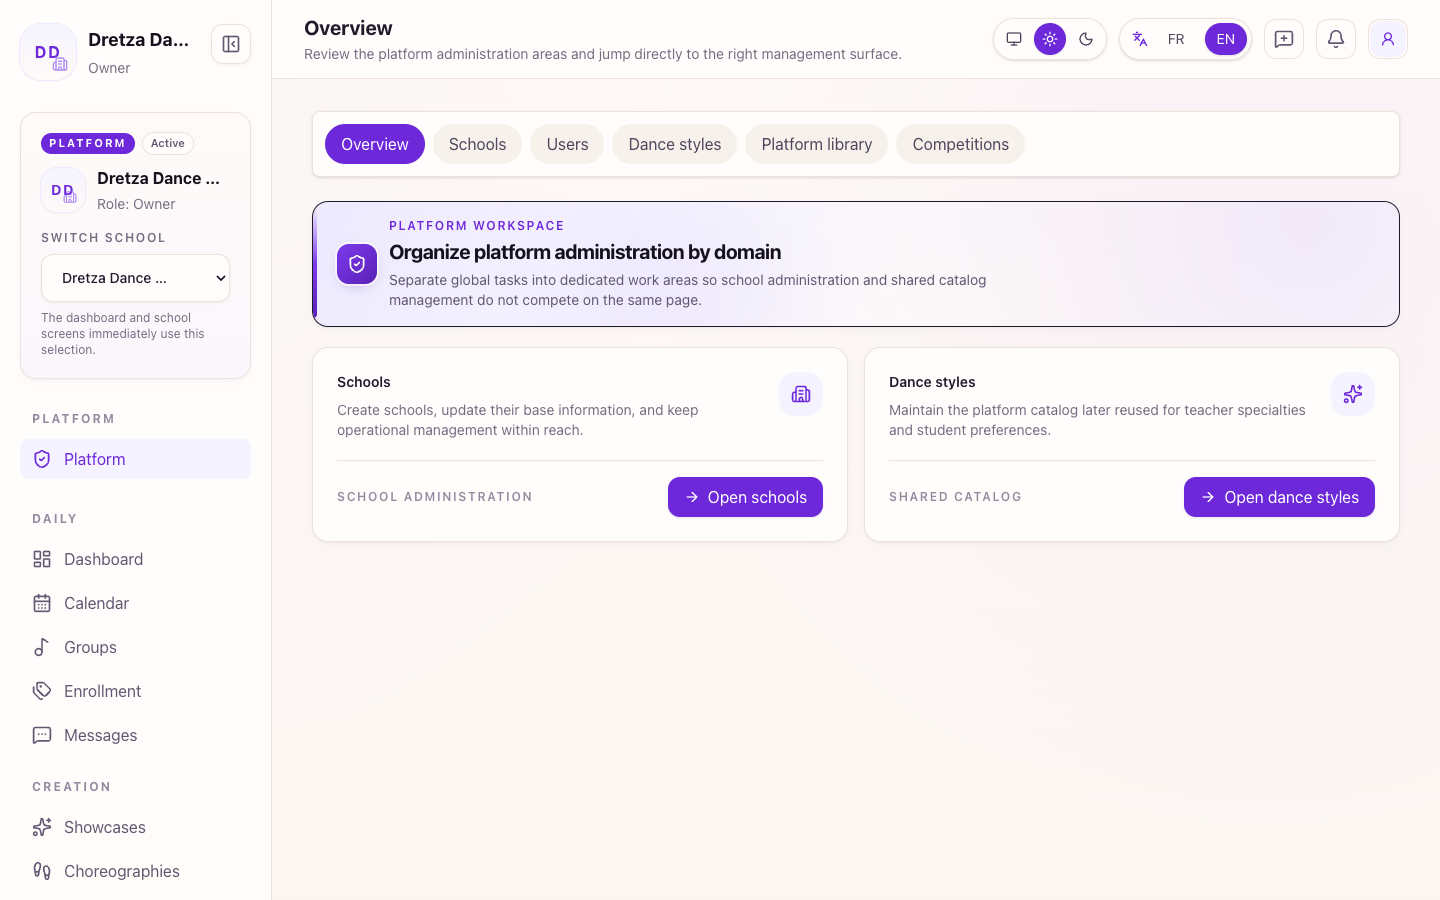The image size is (1440, 900).
Task: Collapse the sidebar with the panel icon
Action: pos(231,44)
